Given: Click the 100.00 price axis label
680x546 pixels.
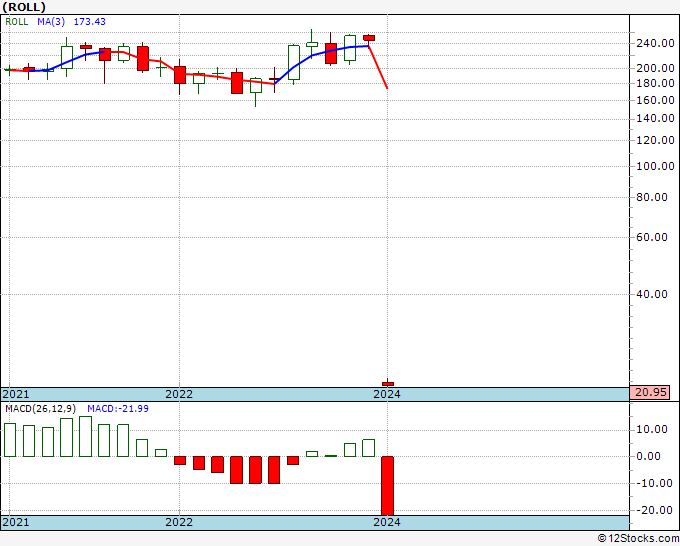Looking at the screenshot, I should pos(655,166).
